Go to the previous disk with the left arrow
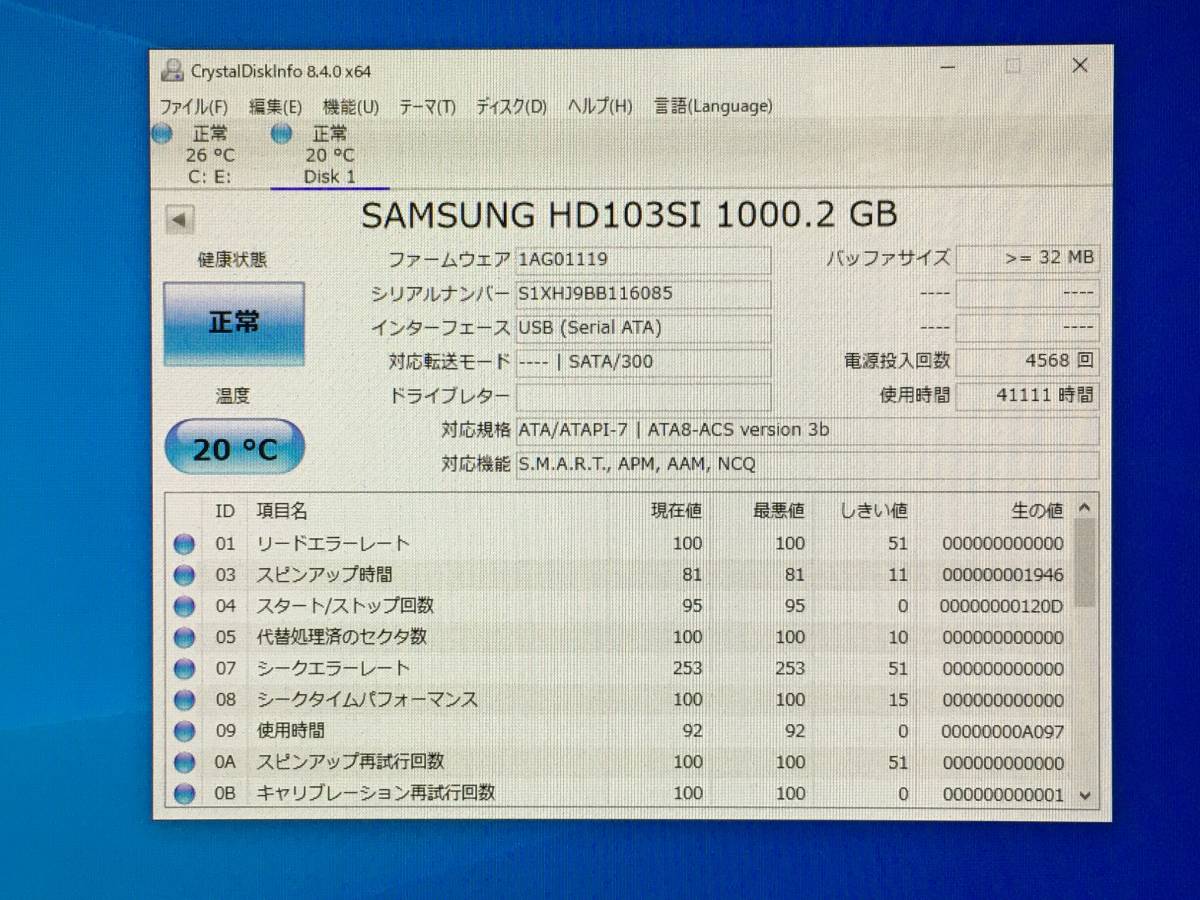Viewport: 1200px width, 900px height. pyautogui.click(x=180, y=220)
